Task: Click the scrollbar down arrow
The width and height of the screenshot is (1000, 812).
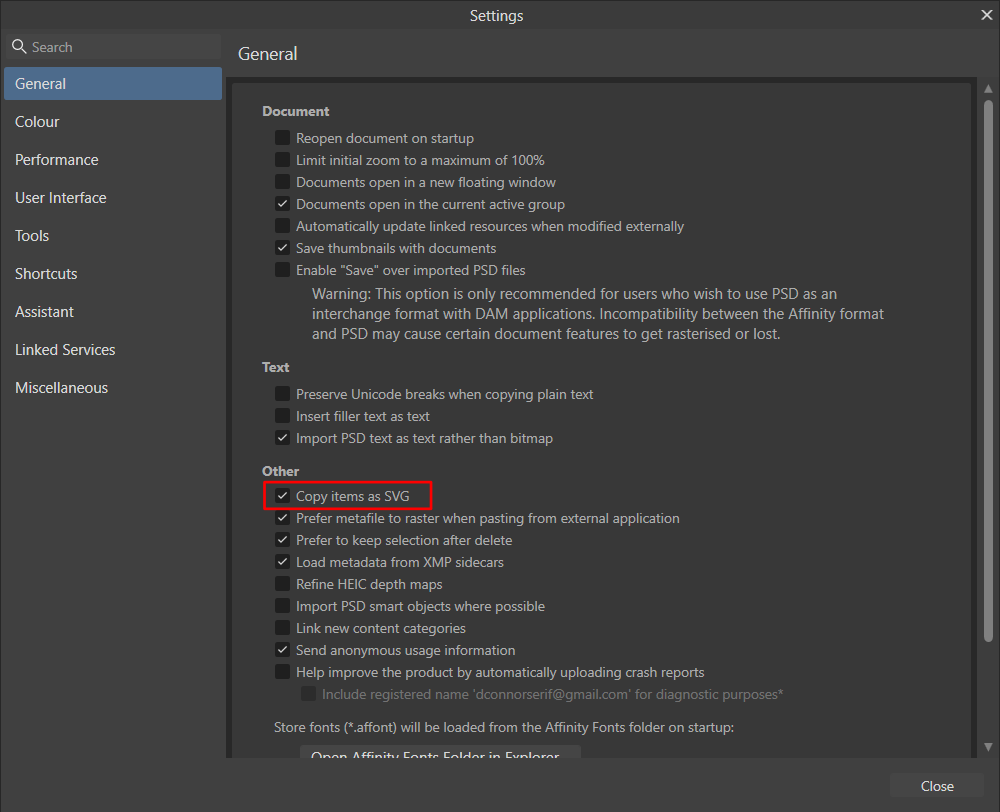Action: (988, 745)
